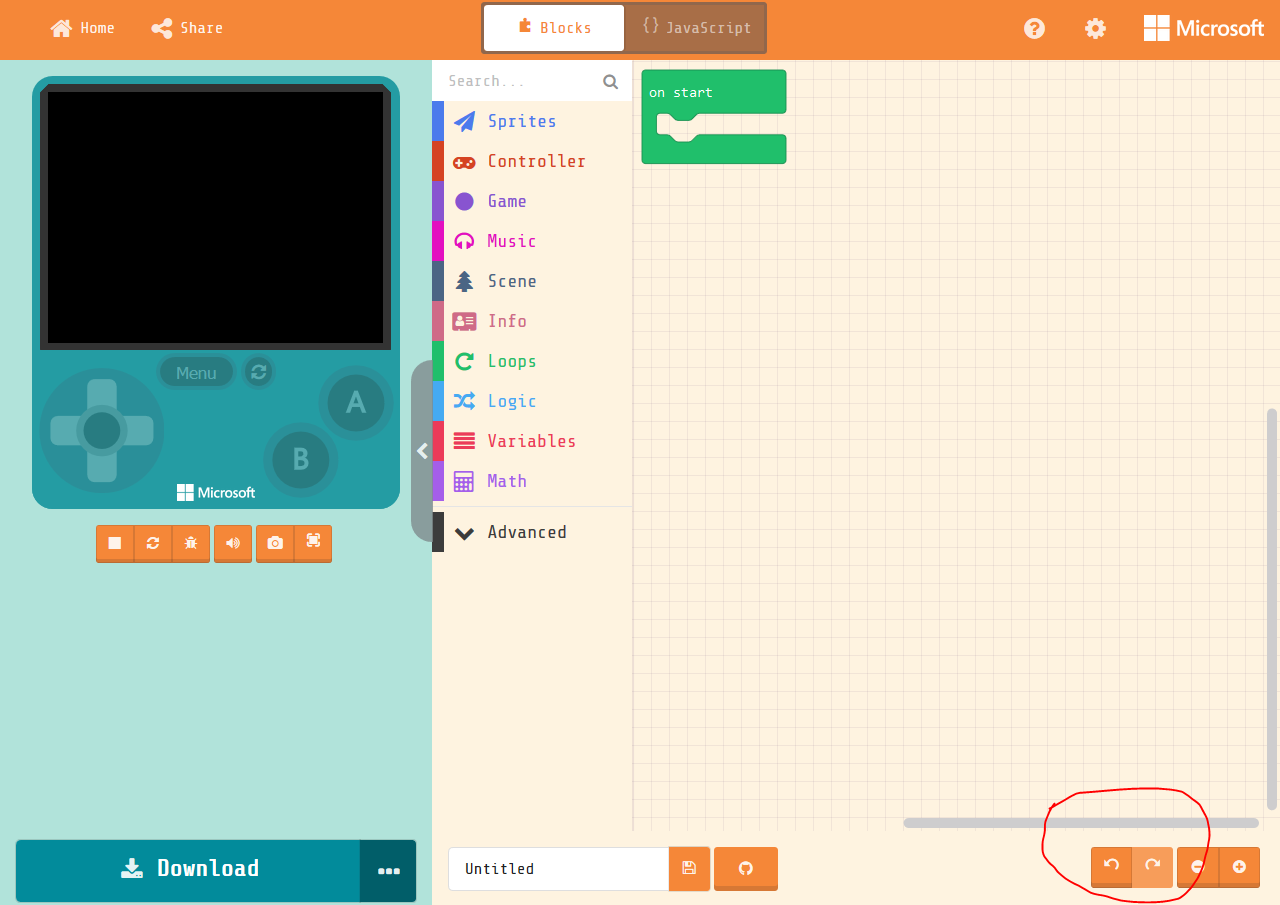Image resolution: width=1280 pixels, height=905 pixels.
Task: Click the project name field
Action: 558,868
